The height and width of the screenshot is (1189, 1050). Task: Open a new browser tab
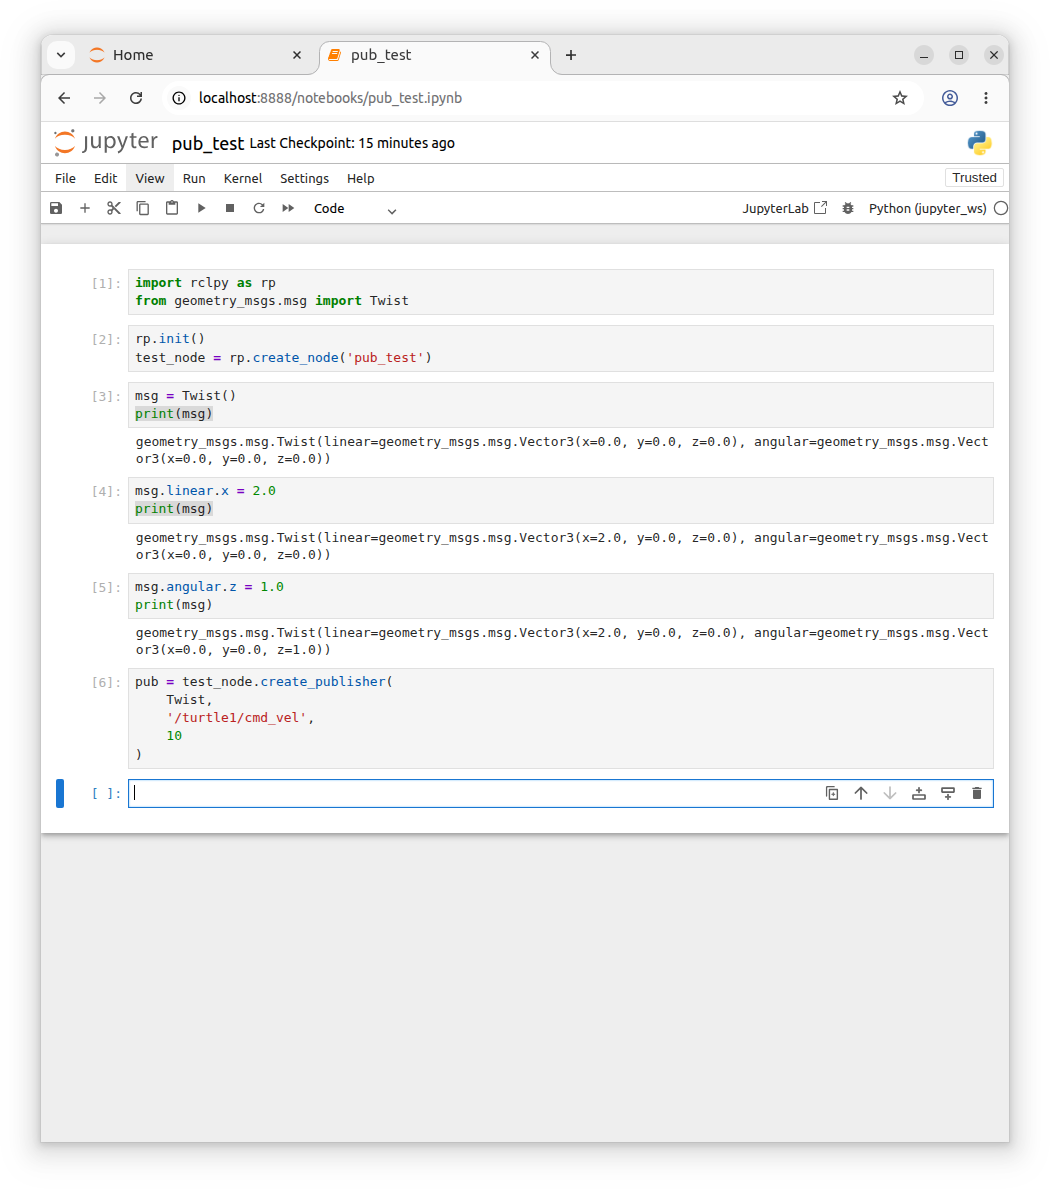click(571, 55)
